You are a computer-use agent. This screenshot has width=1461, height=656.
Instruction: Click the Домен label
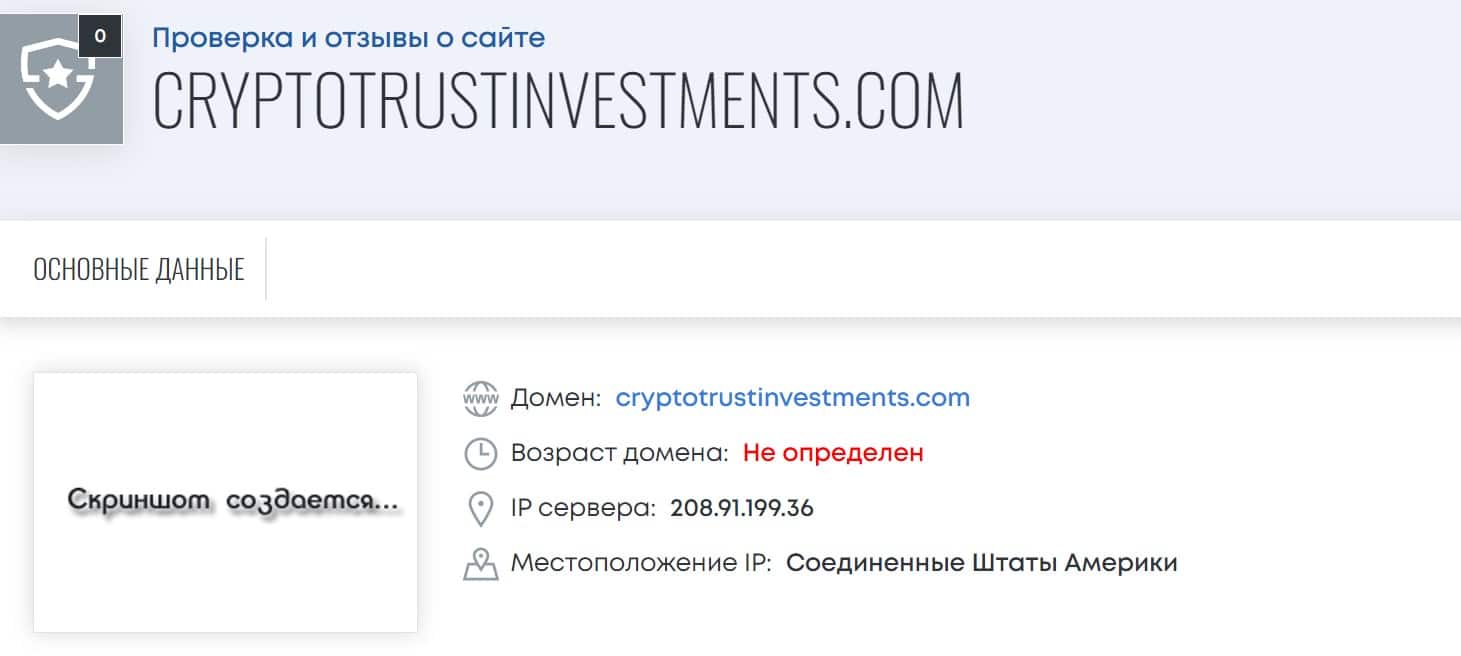556,398
